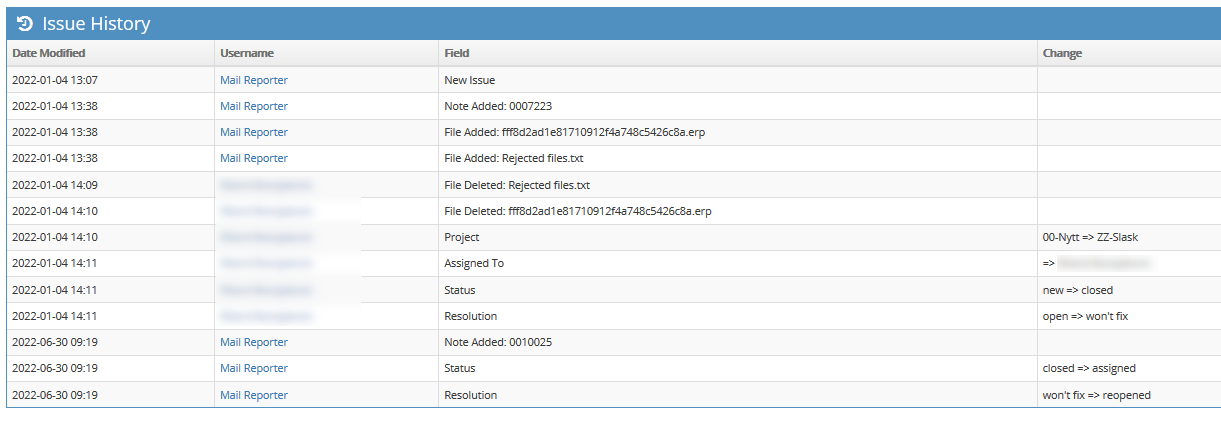The width and height of the screenshot is (1221, 429).
Task: Click the Issue History clock icon
Action: (x=26, y=24)
